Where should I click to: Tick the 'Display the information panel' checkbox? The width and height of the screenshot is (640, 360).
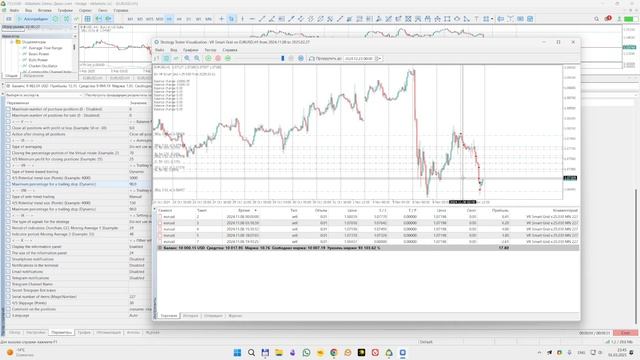pos(8,247)
